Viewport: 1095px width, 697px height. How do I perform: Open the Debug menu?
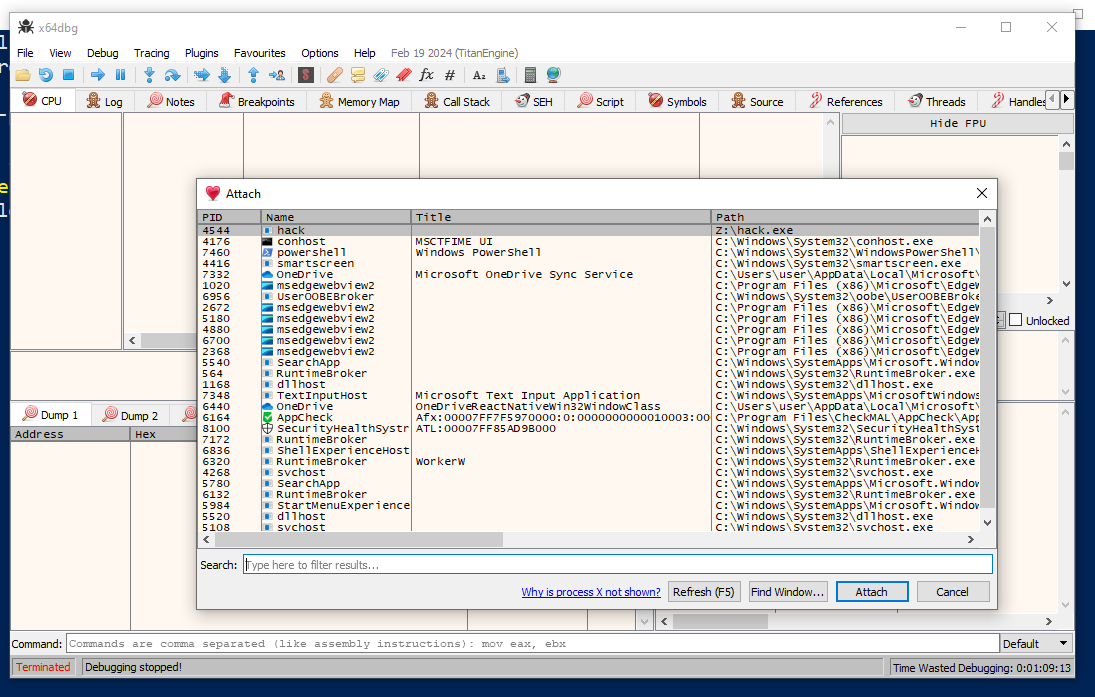tap(103, 53)
